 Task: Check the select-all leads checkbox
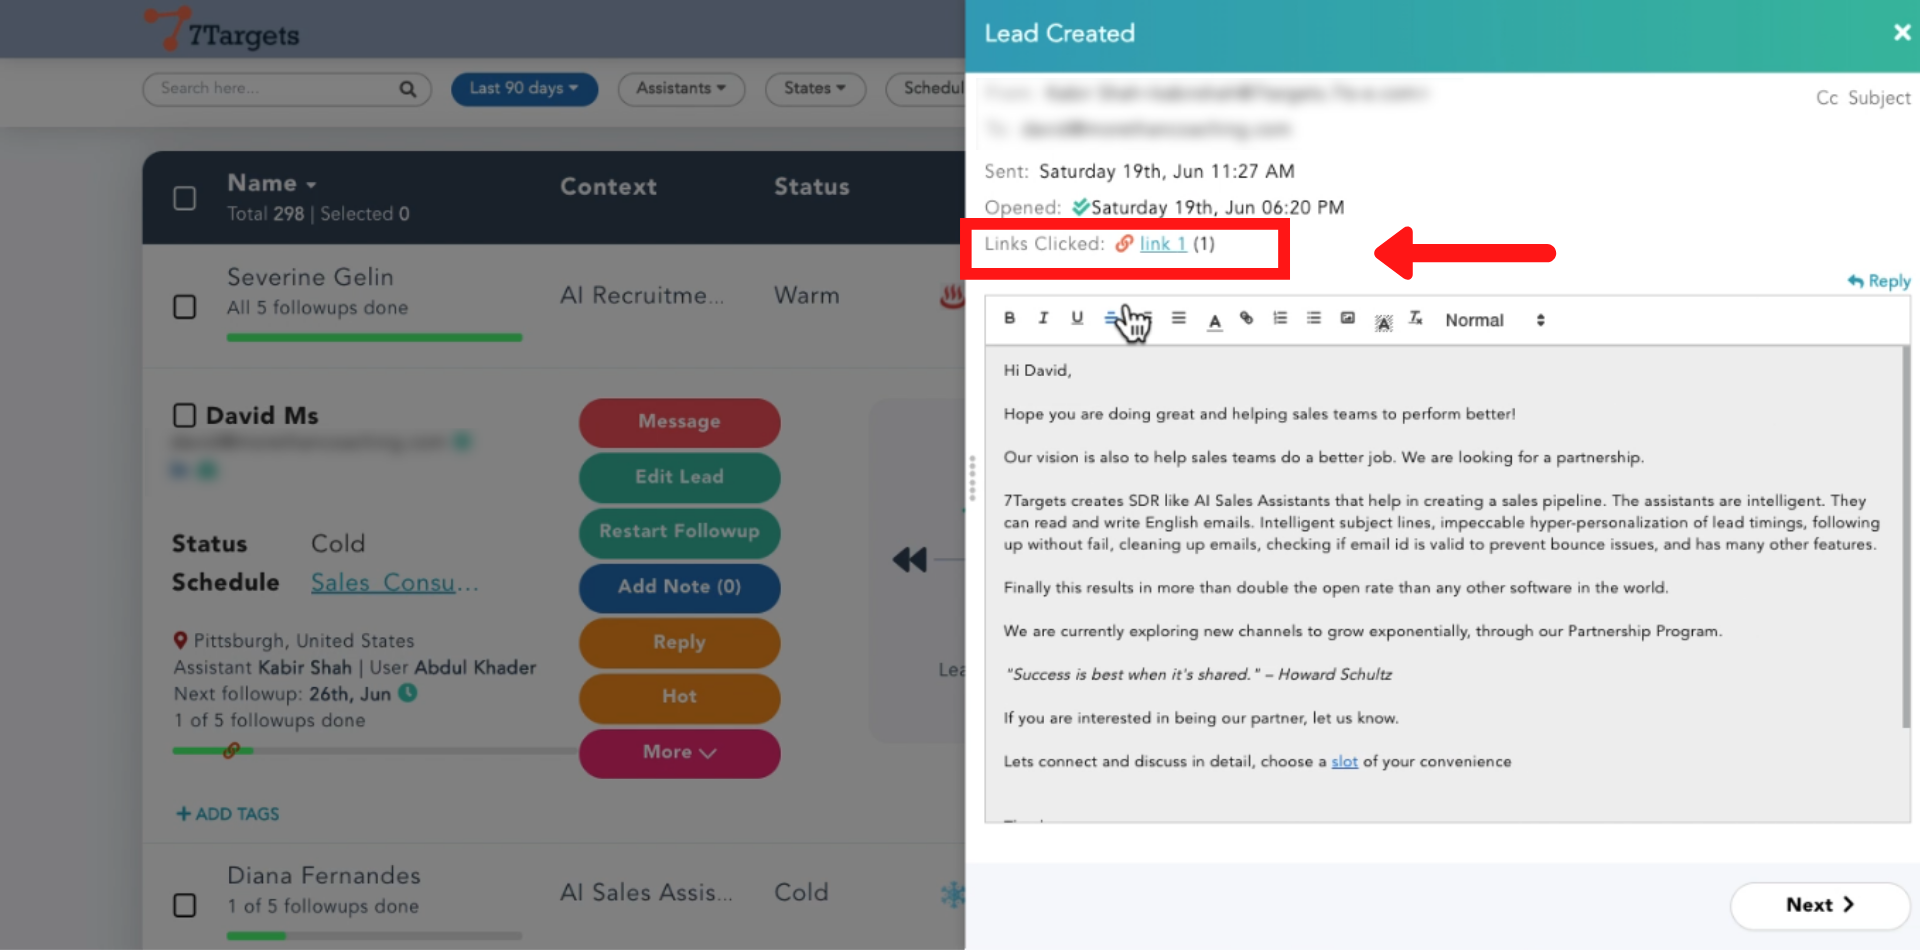pyautogui.click(x=185, y=198)
